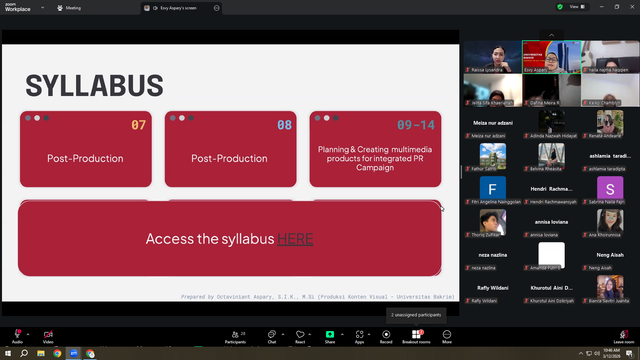The height and width of the screenshot is (360, 640).
Task: Select Dafina Meira's video thumbnail
Action: [x=551, y=90]
